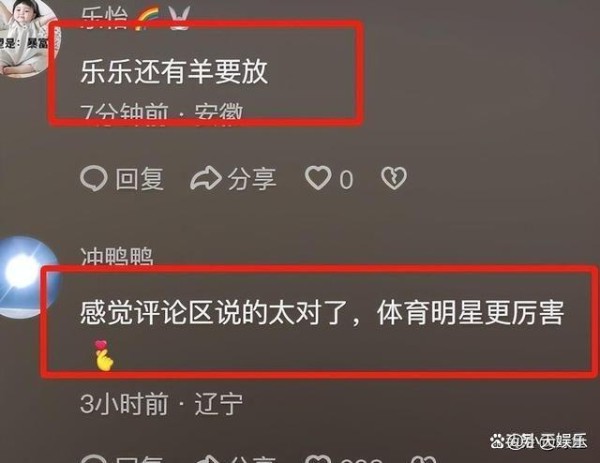Tap the share arrow under 冲鸭鸭's comment
600x463 pixels.
pos(208,459)
